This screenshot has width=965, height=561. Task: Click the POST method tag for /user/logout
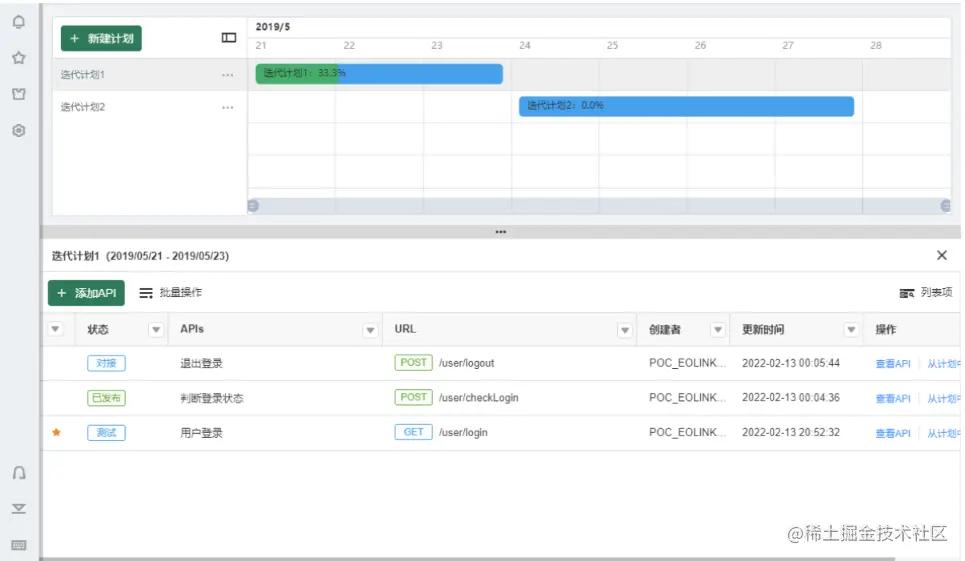[x=414, y=362]
